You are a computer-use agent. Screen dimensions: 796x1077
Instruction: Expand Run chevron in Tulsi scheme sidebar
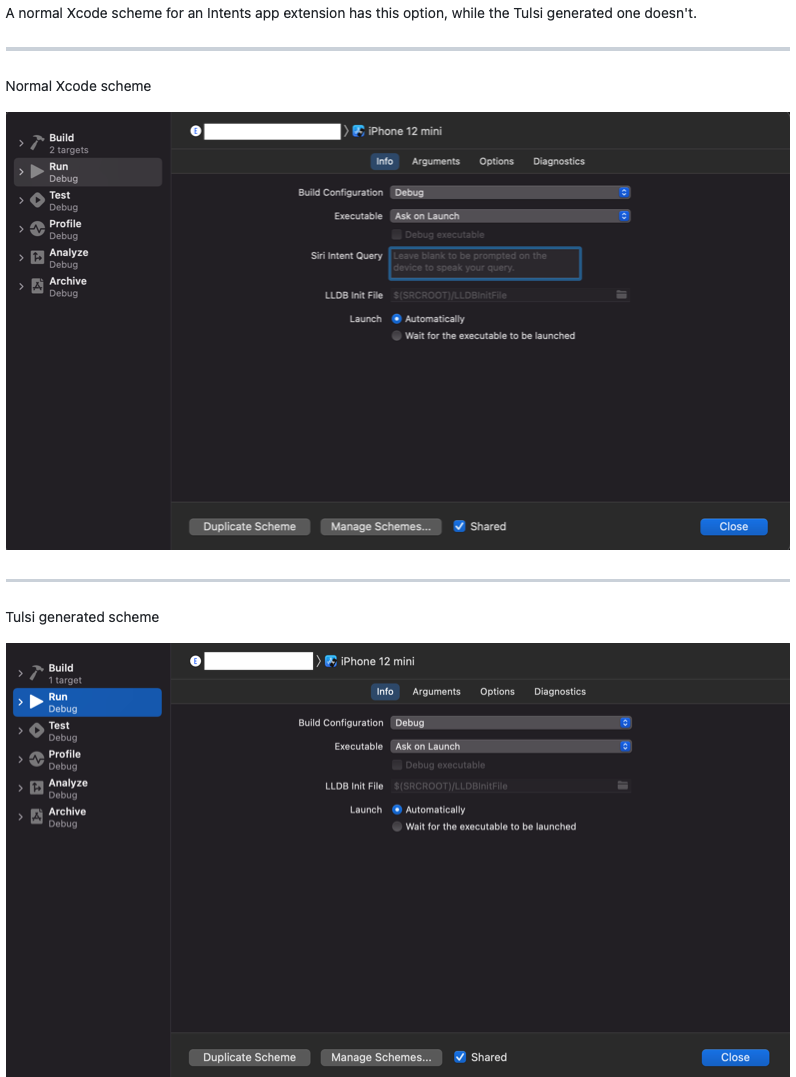(x=21, y=702)
